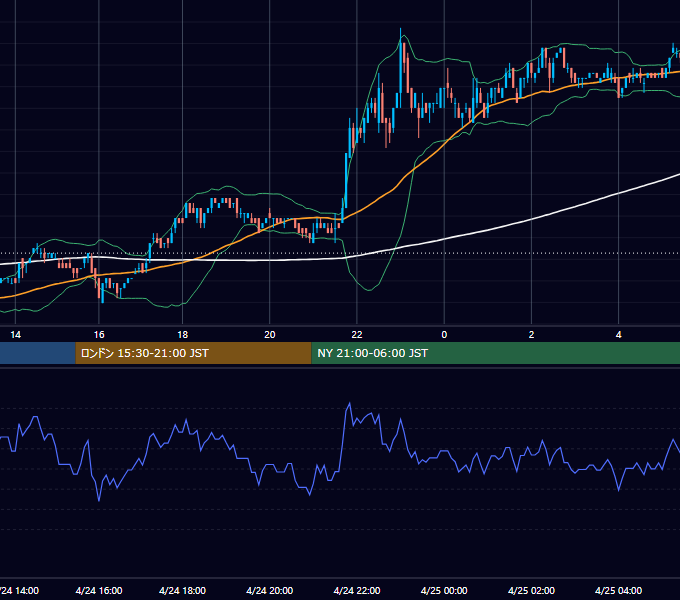Click the 4/25 00:00 date label
The image size is (680, 600).
tap(444, 590)
